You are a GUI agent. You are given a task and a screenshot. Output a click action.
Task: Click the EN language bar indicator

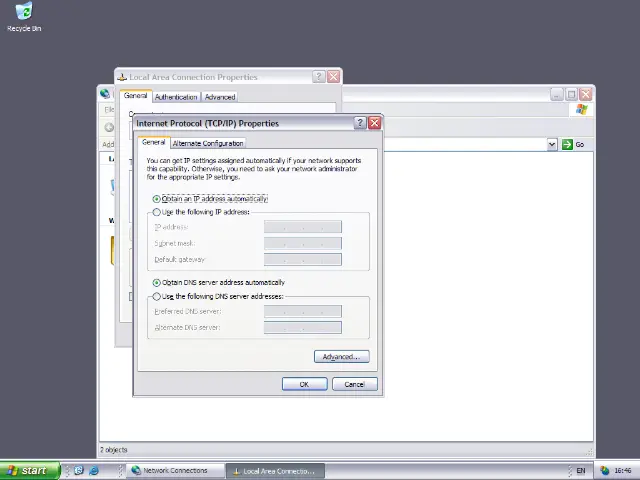581,470
